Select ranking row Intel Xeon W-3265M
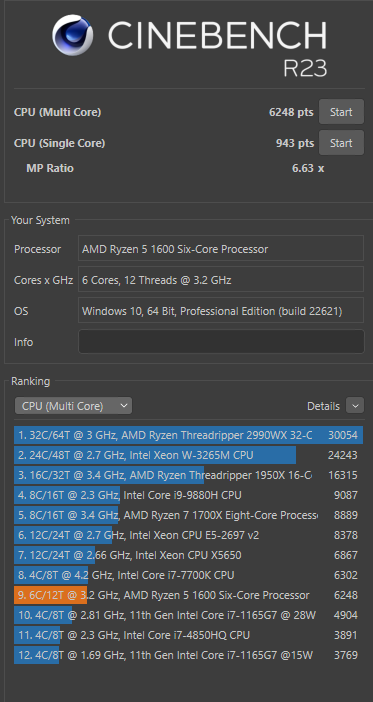The height and width of the screenshot is (702, 373). [x=188, y=455]
